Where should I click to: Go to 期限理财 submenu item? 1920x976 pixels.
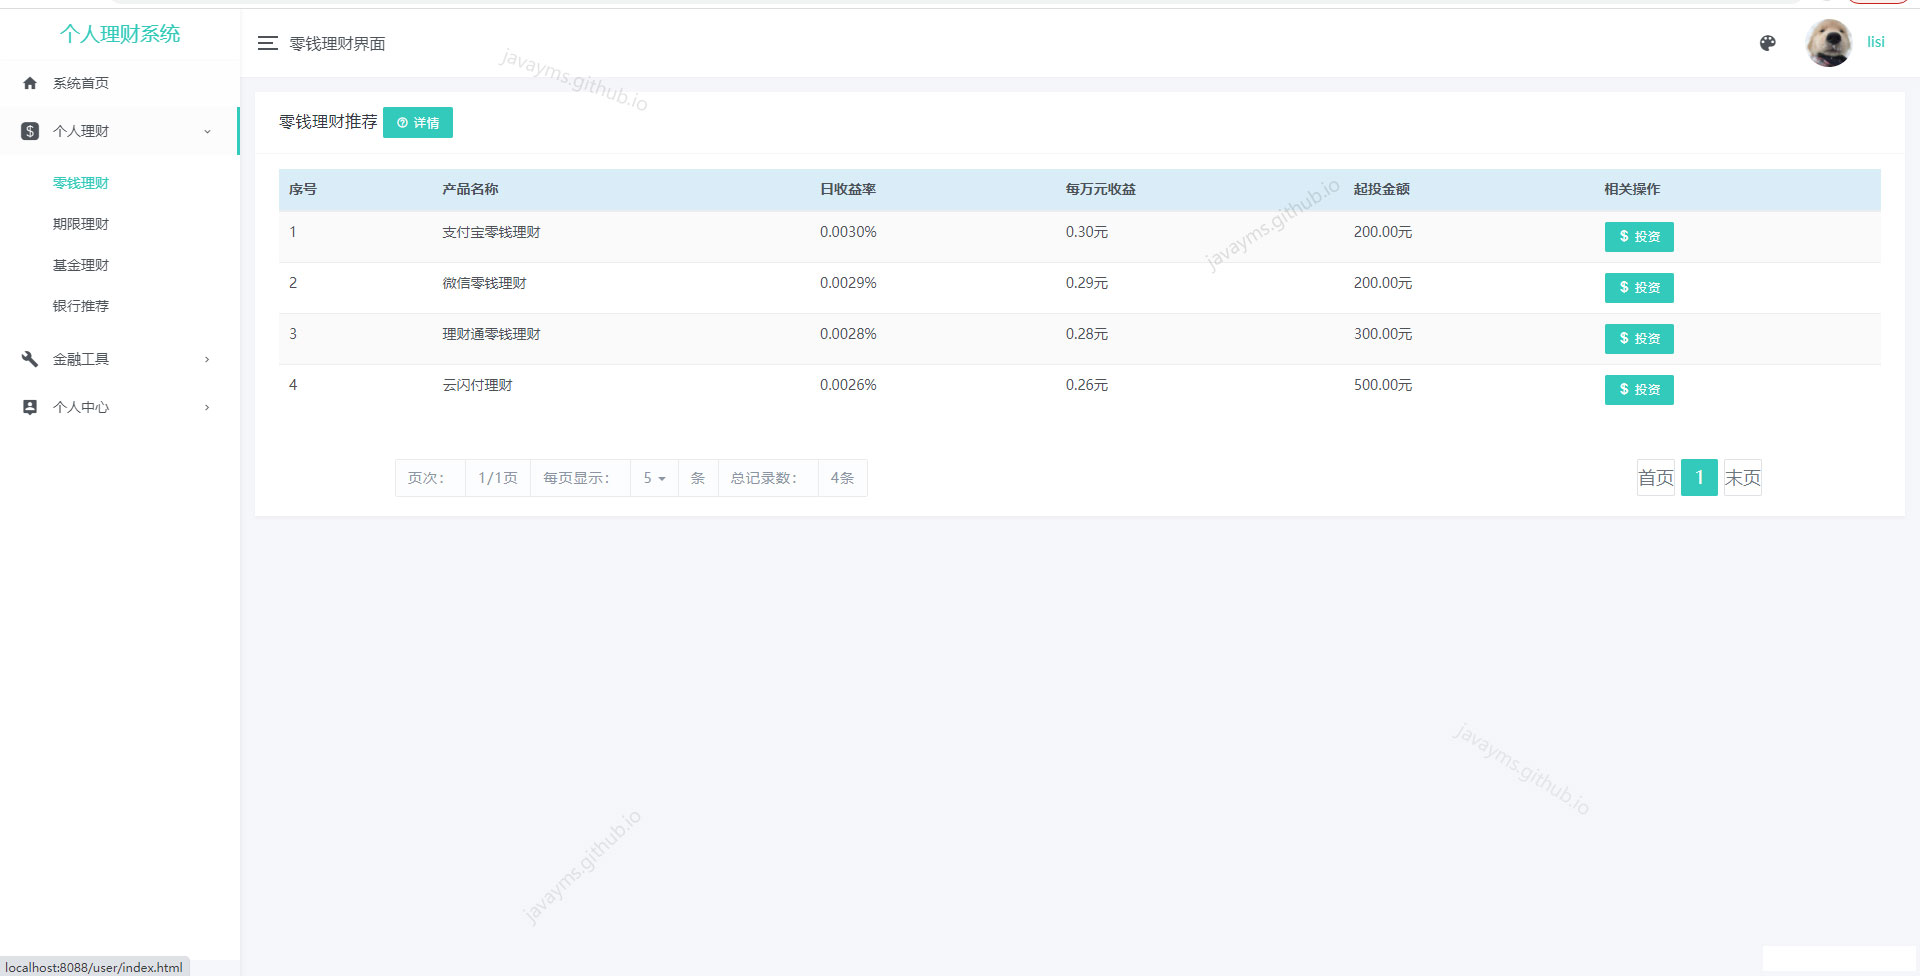click(81, 224)
